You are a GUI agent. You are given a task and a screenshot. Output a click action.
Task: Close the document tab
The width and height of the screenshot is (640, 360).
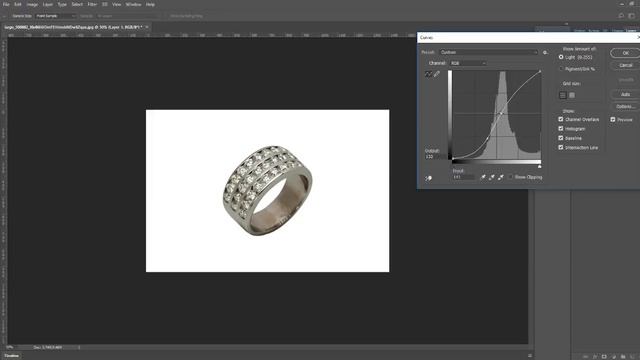pos(147,27)
